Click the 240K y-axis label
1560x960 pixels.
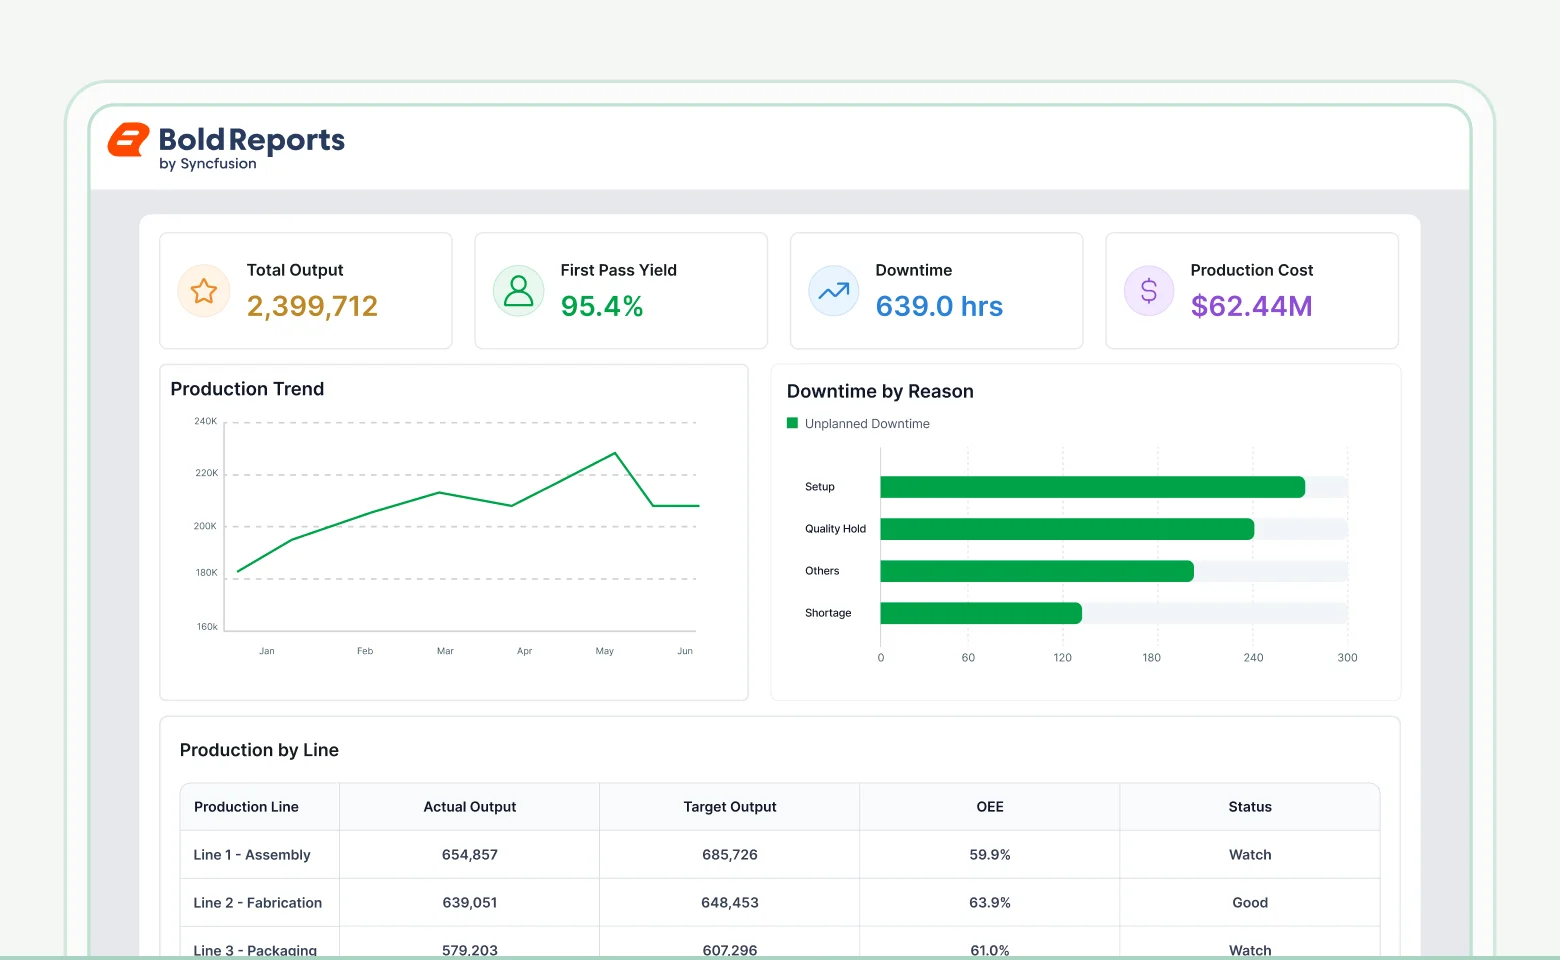(x=206, y=421)
